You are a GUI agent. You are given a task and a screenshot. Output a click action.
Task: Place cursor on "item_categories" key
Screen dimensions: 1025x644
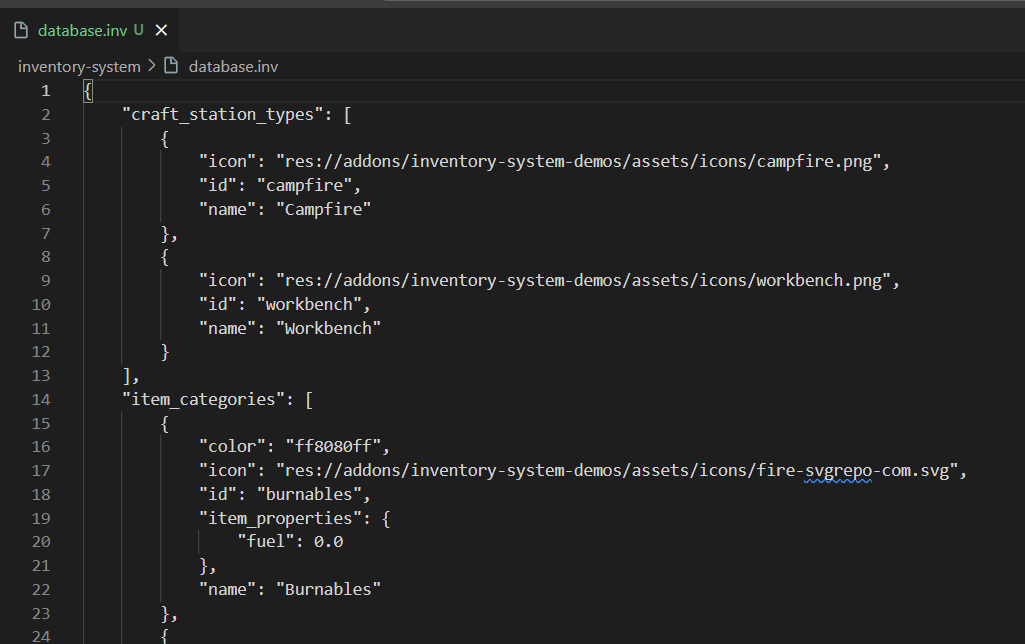(203, 399)
